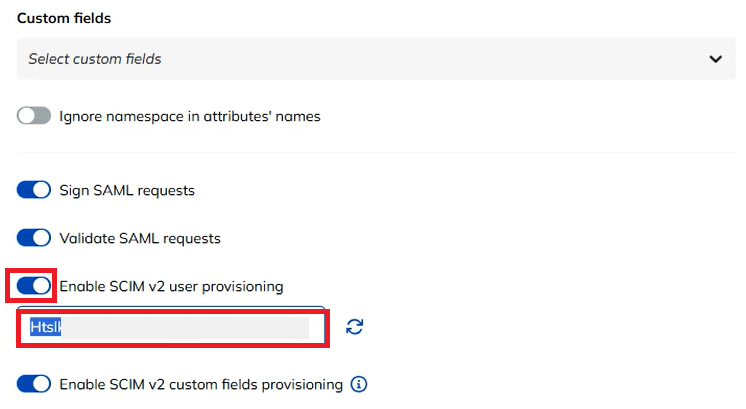
Task: Expand the chevron arrow of custom fields selector
Action: click(x=716, y=59)
